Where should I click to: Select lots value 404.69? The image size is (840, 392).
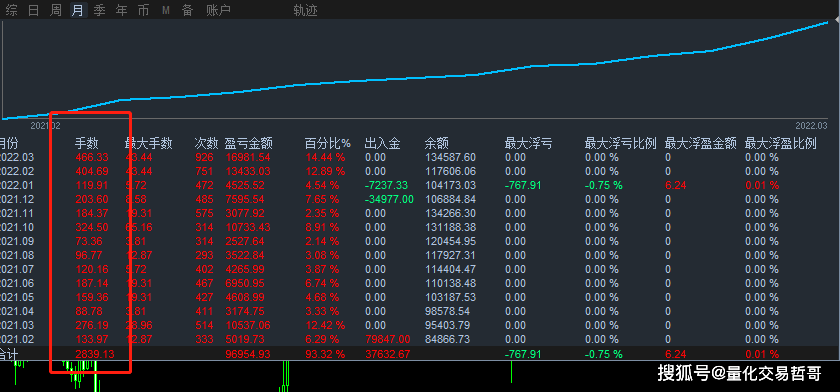coord(91,171)
